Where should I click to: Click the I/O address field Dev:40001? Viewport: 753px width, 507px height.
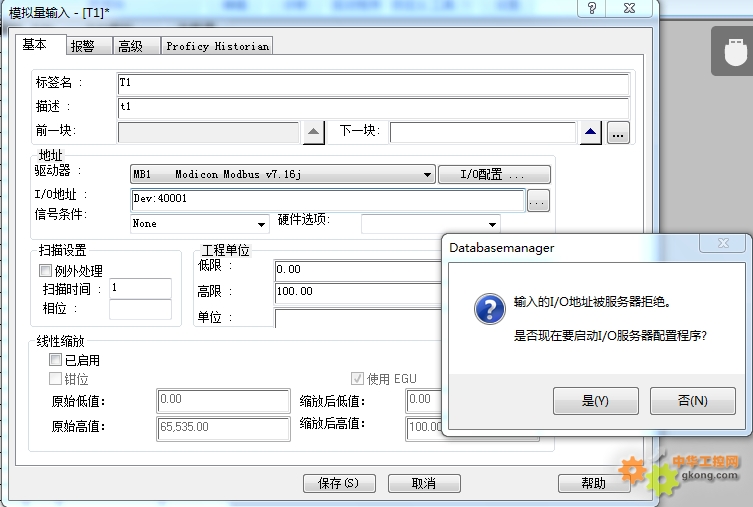point(327,199)
